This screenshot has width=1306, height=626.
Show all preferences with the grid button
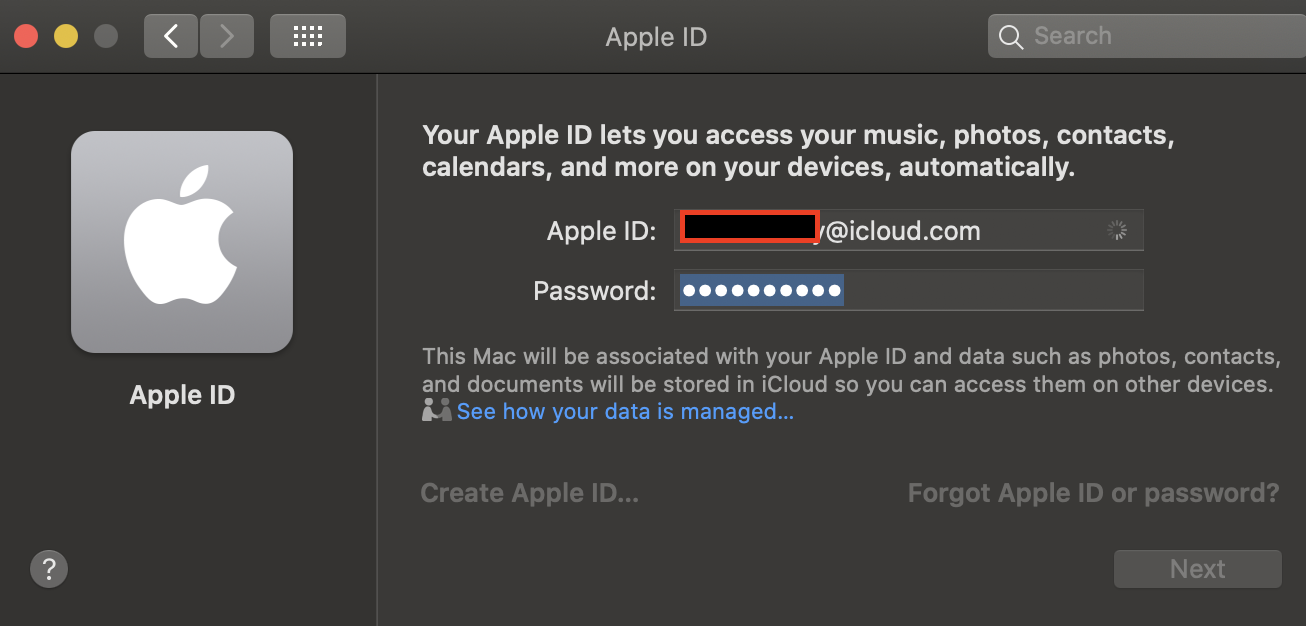(x=307, y=36)
